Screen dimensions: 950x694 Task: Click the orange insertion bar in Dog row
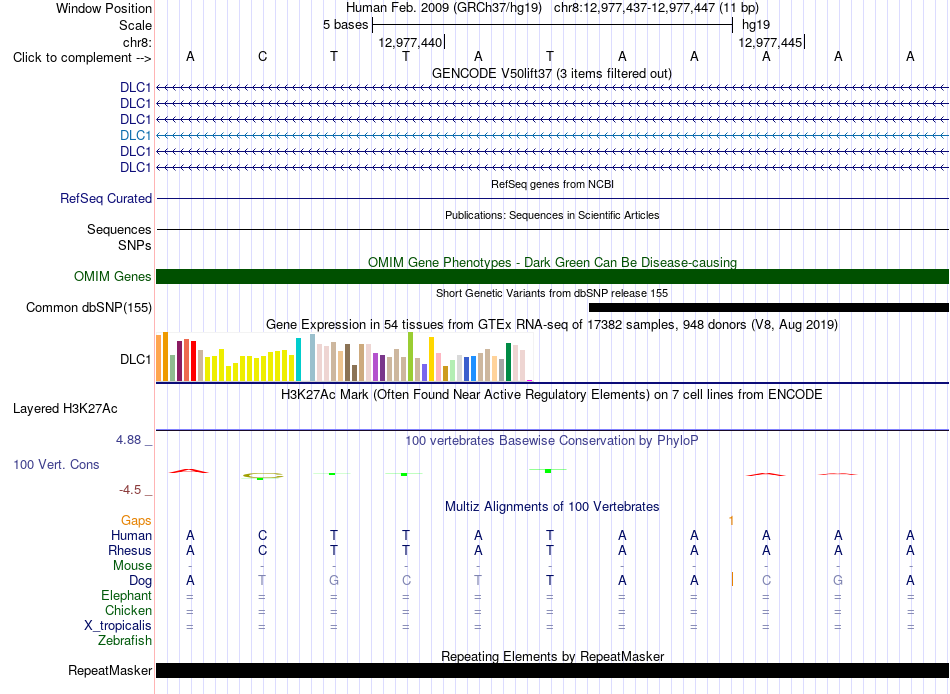732,579
